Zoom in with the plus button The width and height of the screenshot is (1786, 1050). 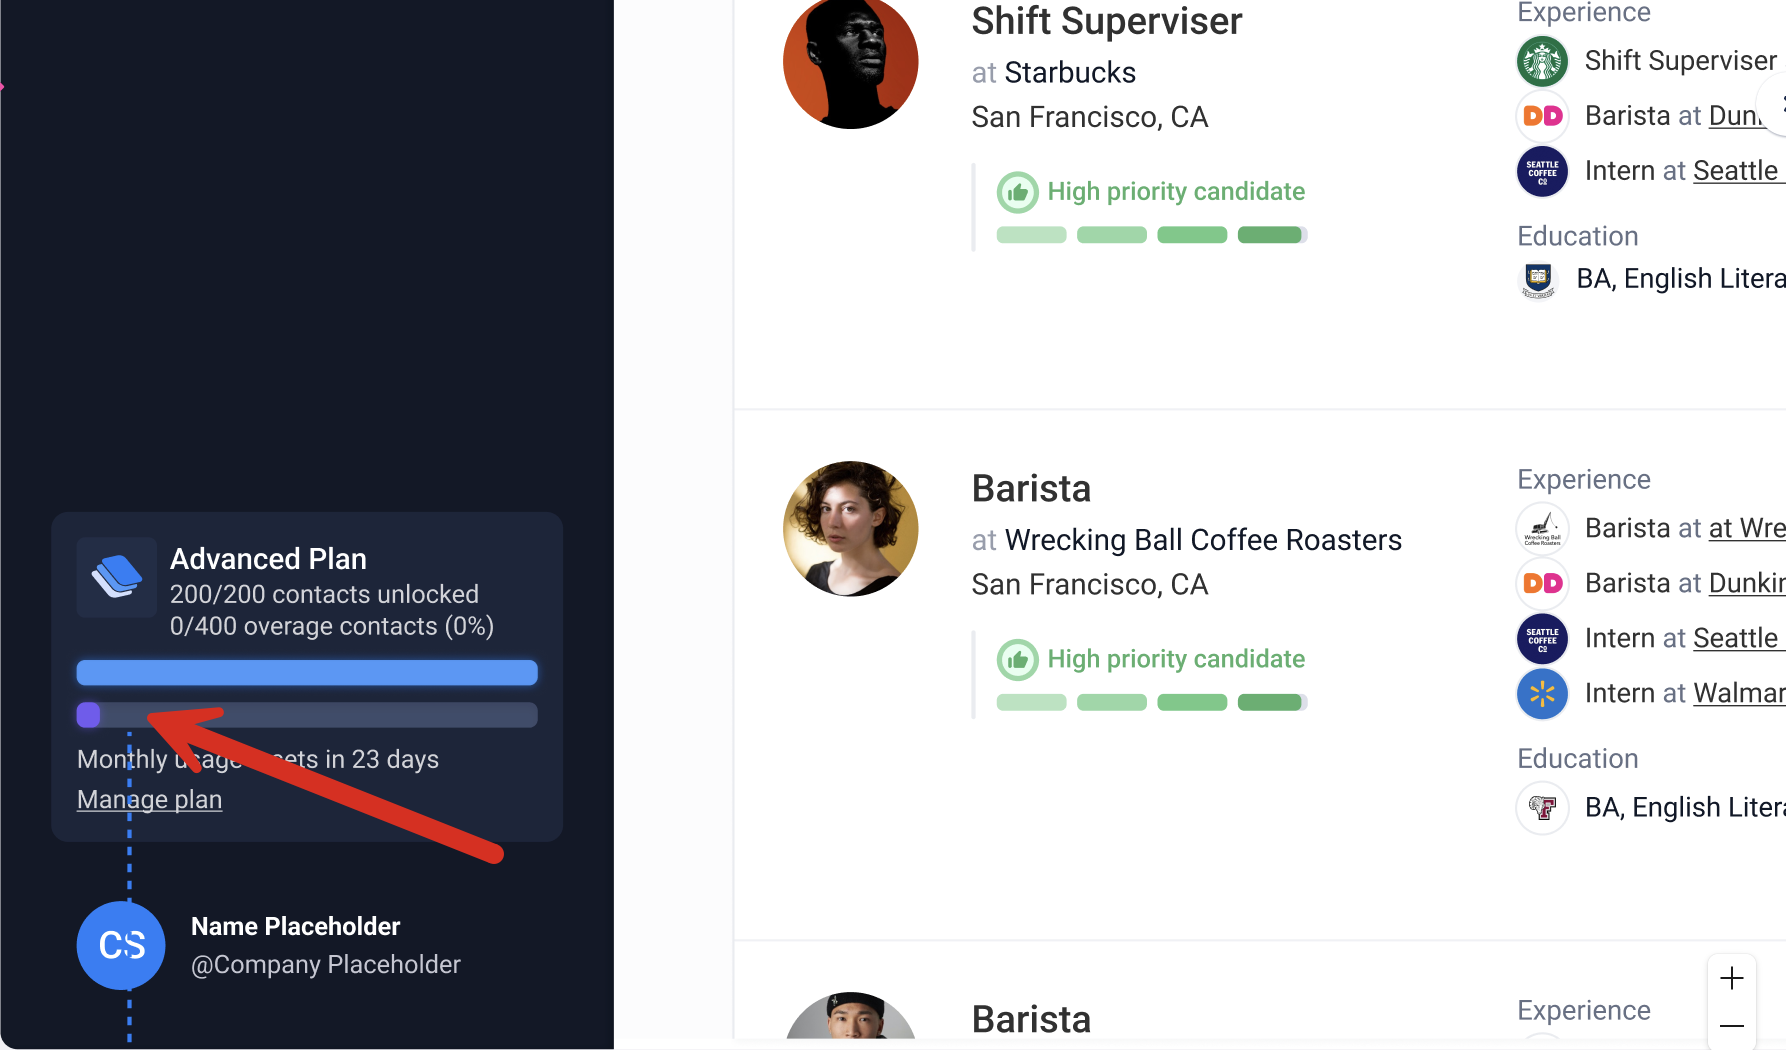1732,978
